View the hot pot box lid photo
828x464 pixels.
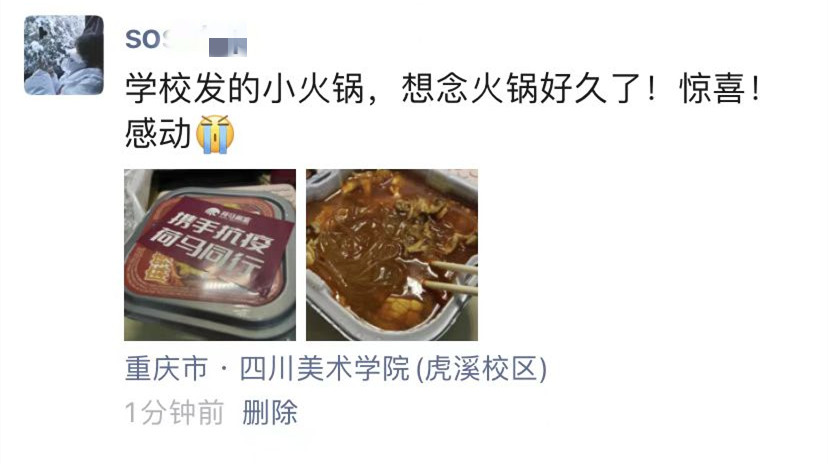pyautogui.click(x=210, y=254)
